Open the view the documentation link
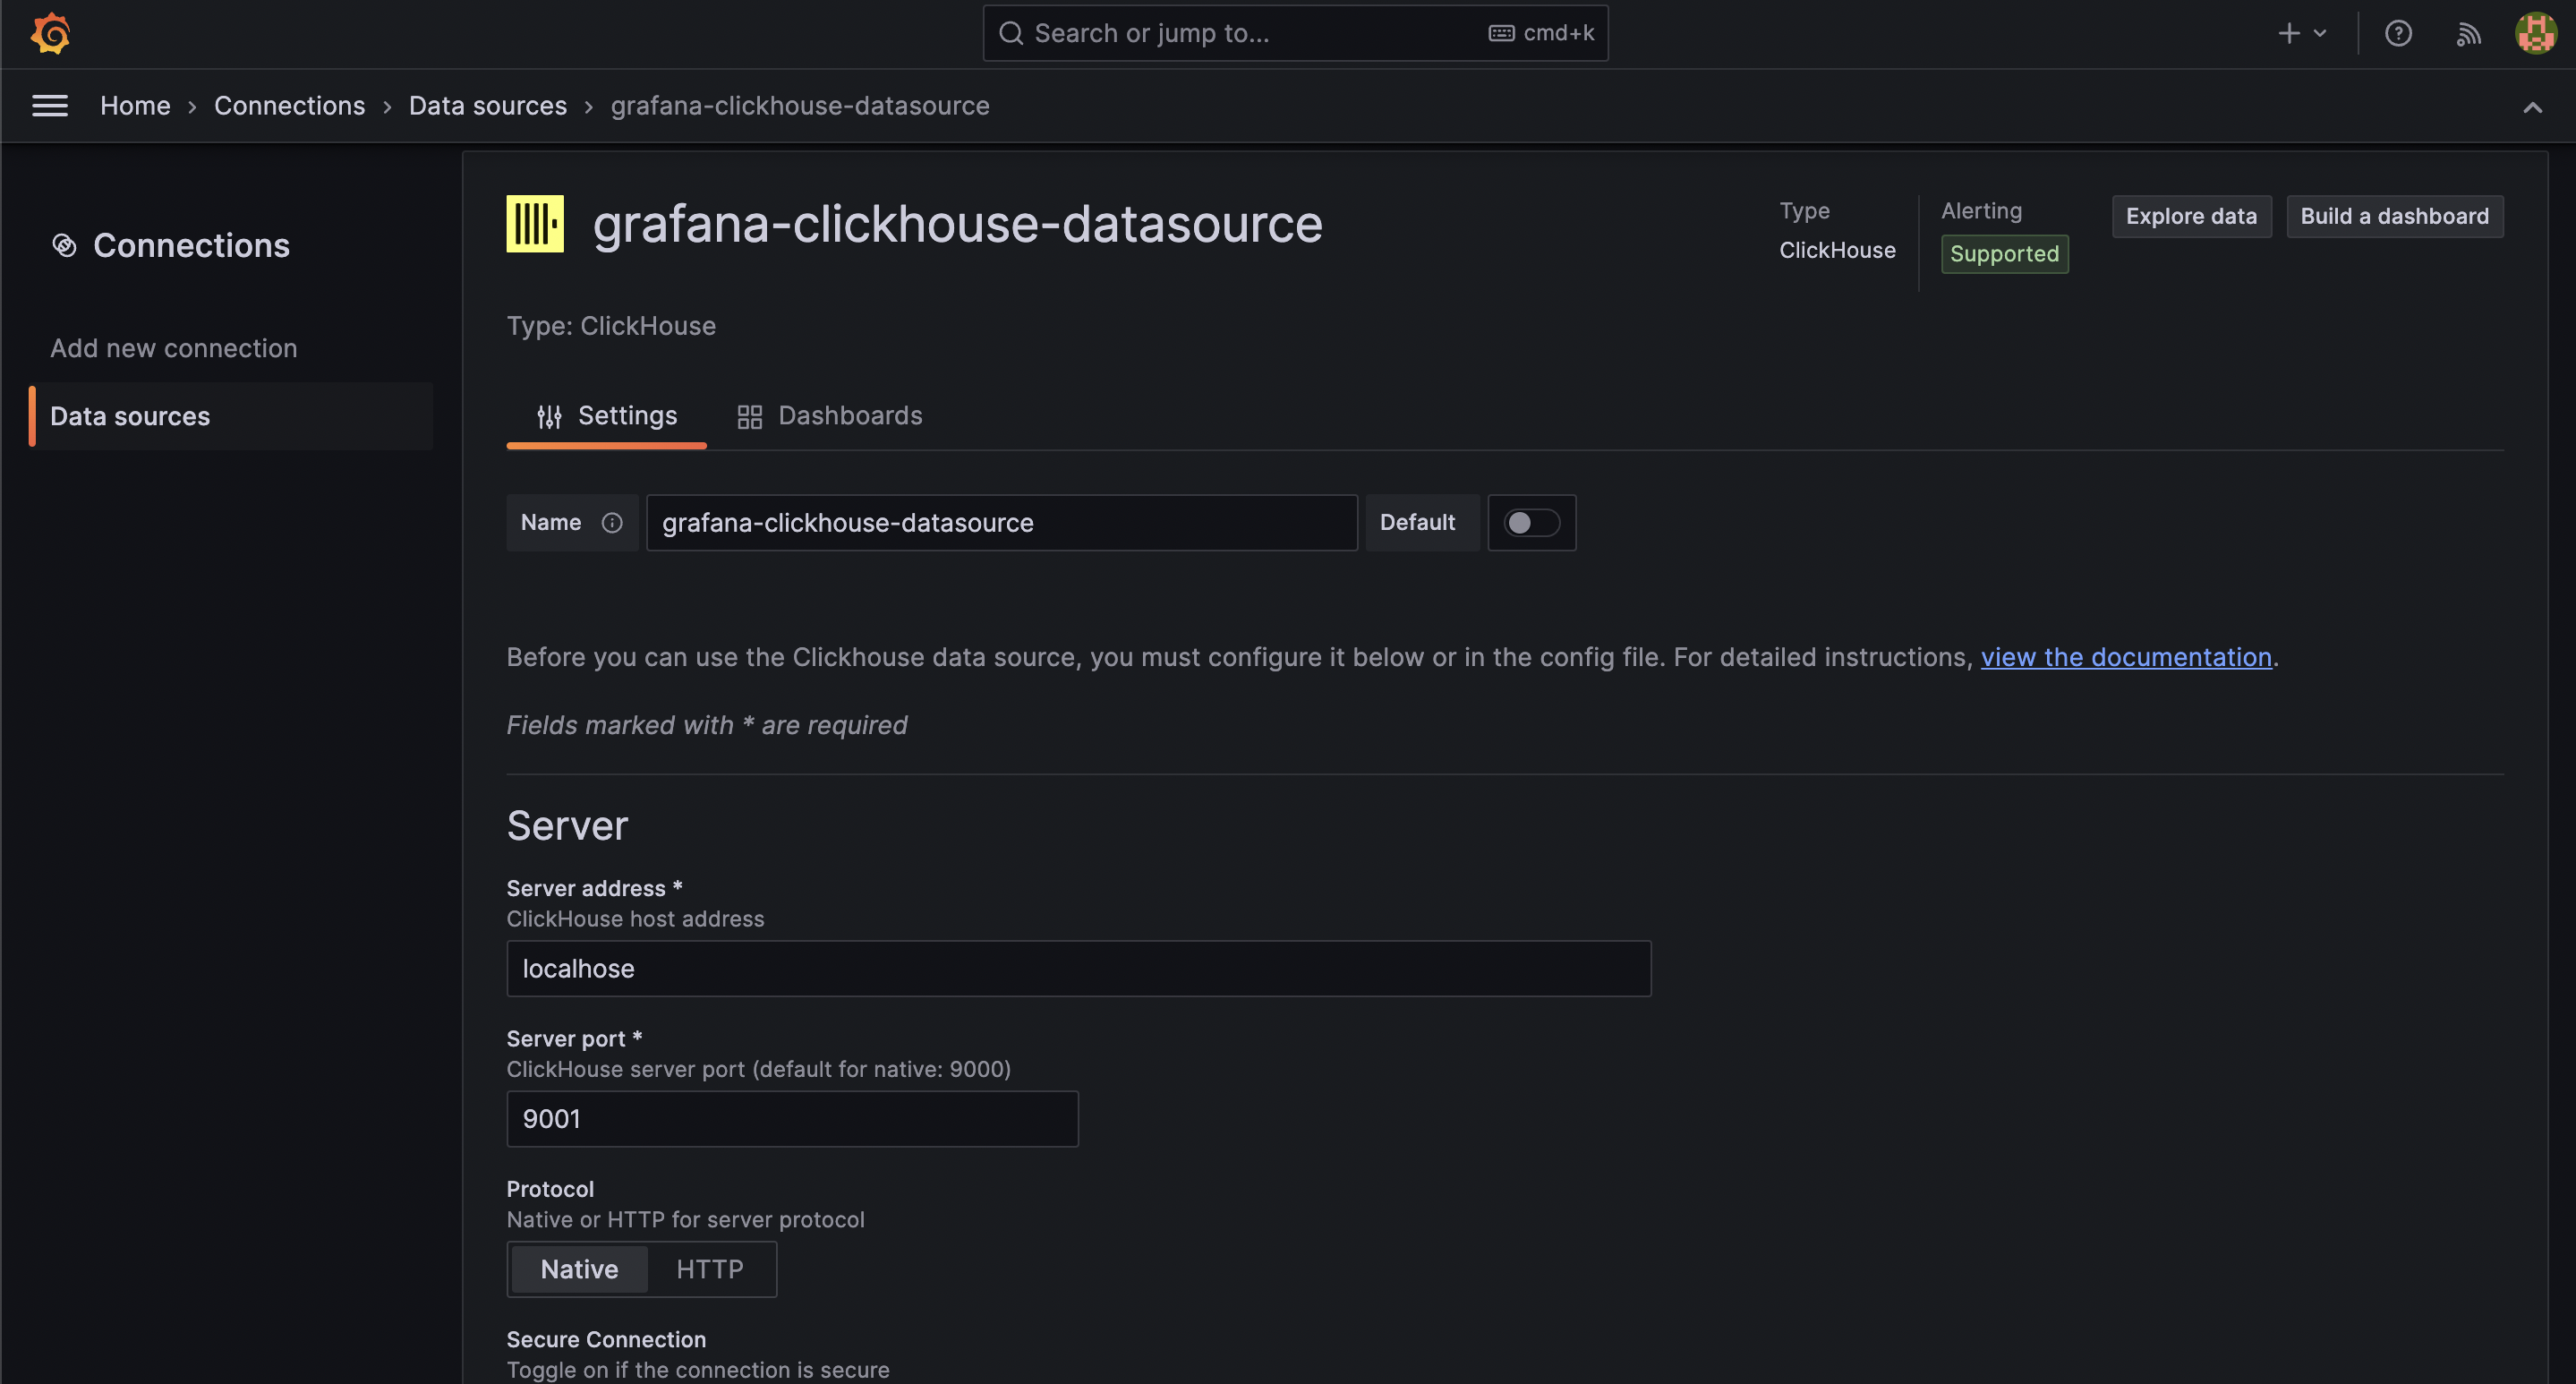The width and height of the screenshot is (2576, 1384). pyautogui.click(x=2125, y=657)
